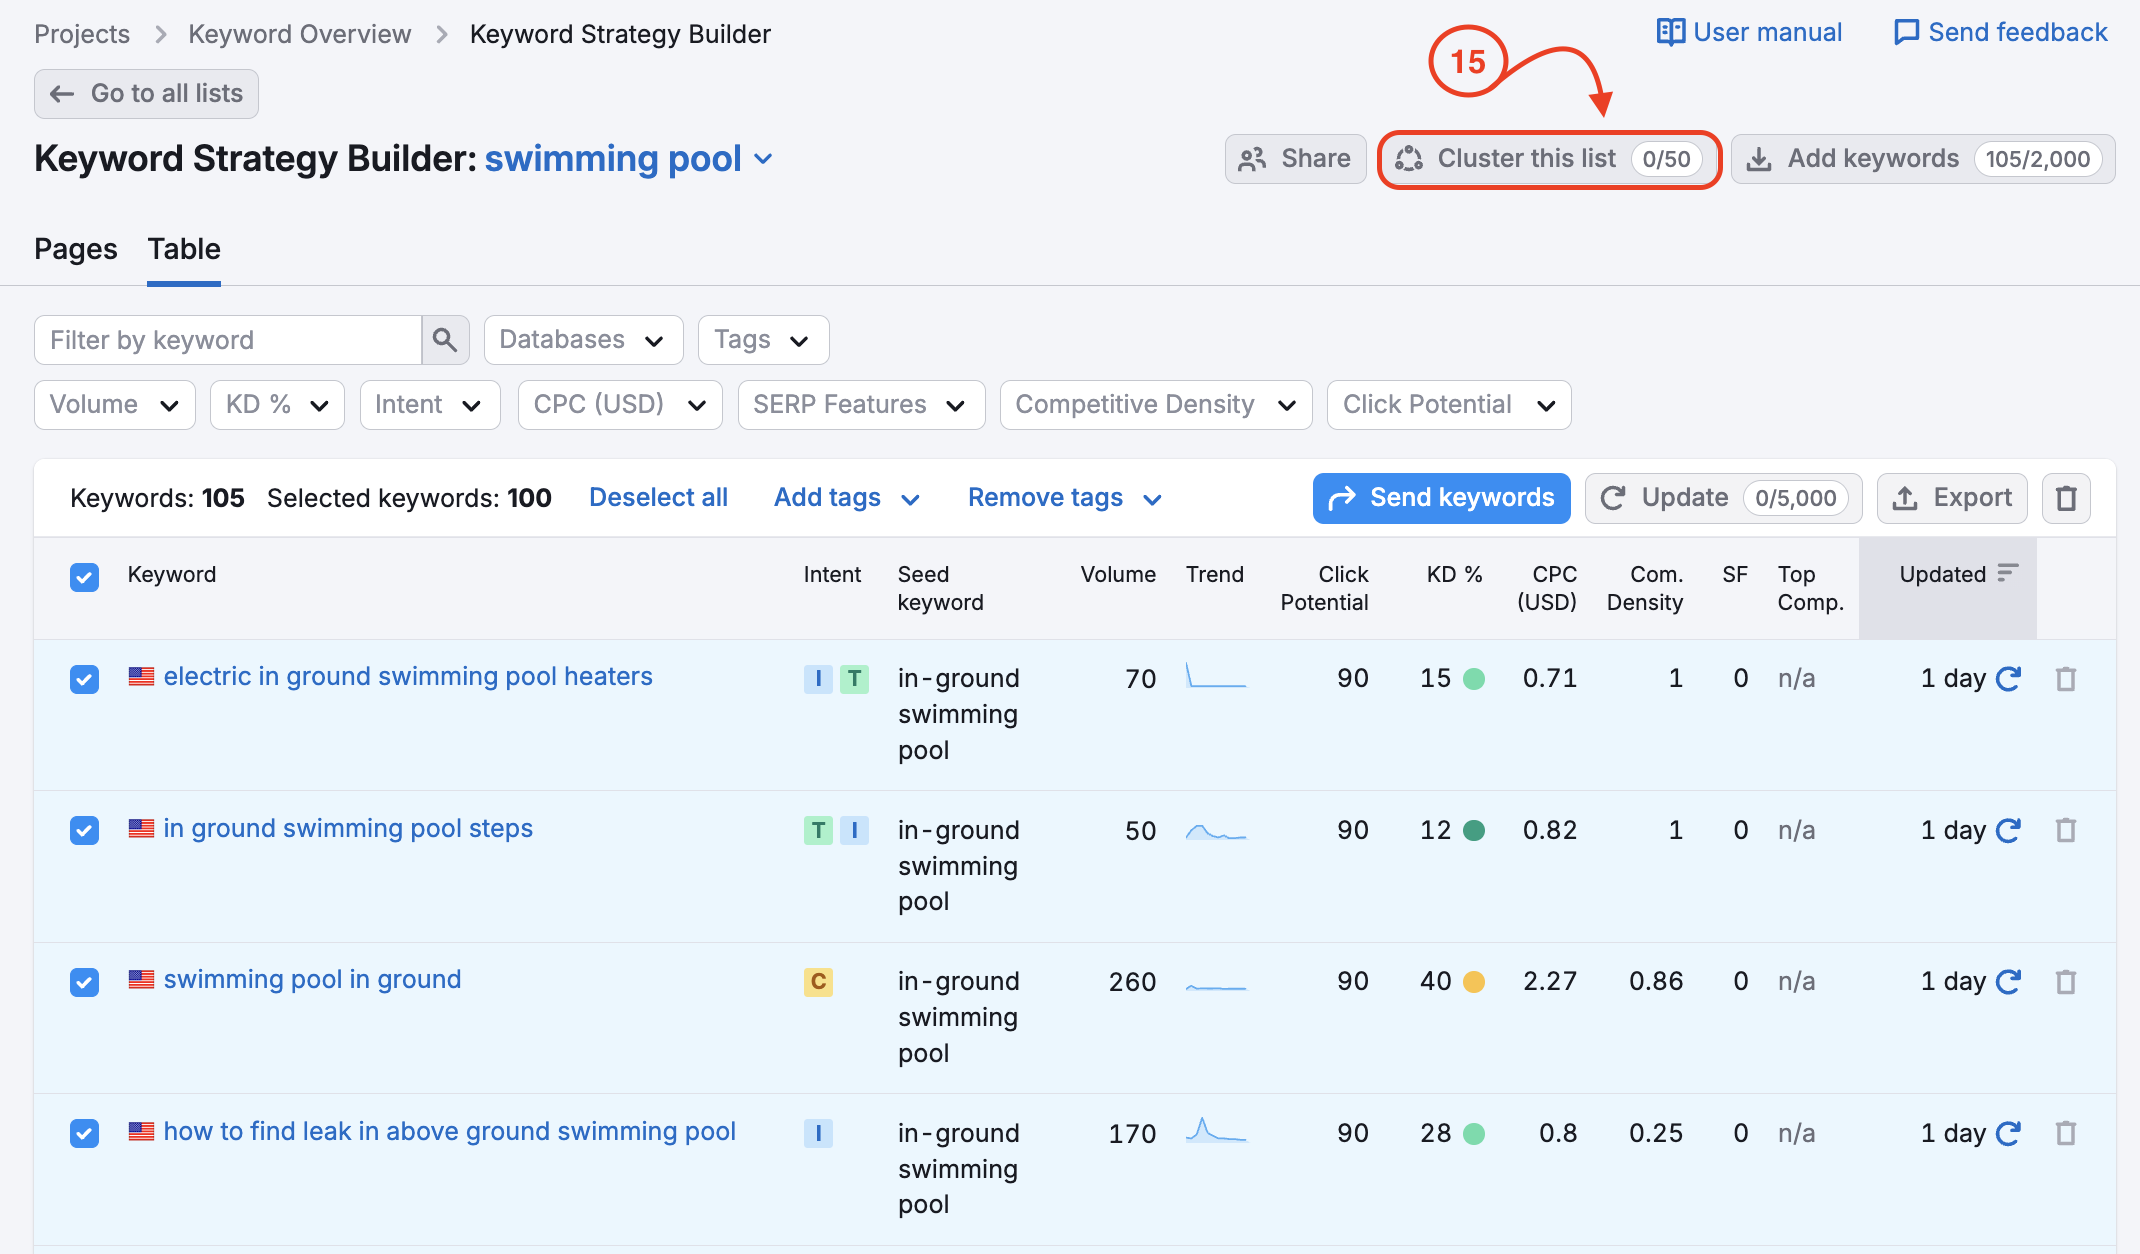Switch to the Pages tab
2140x1254 pixels.
(x=75, y=249)
